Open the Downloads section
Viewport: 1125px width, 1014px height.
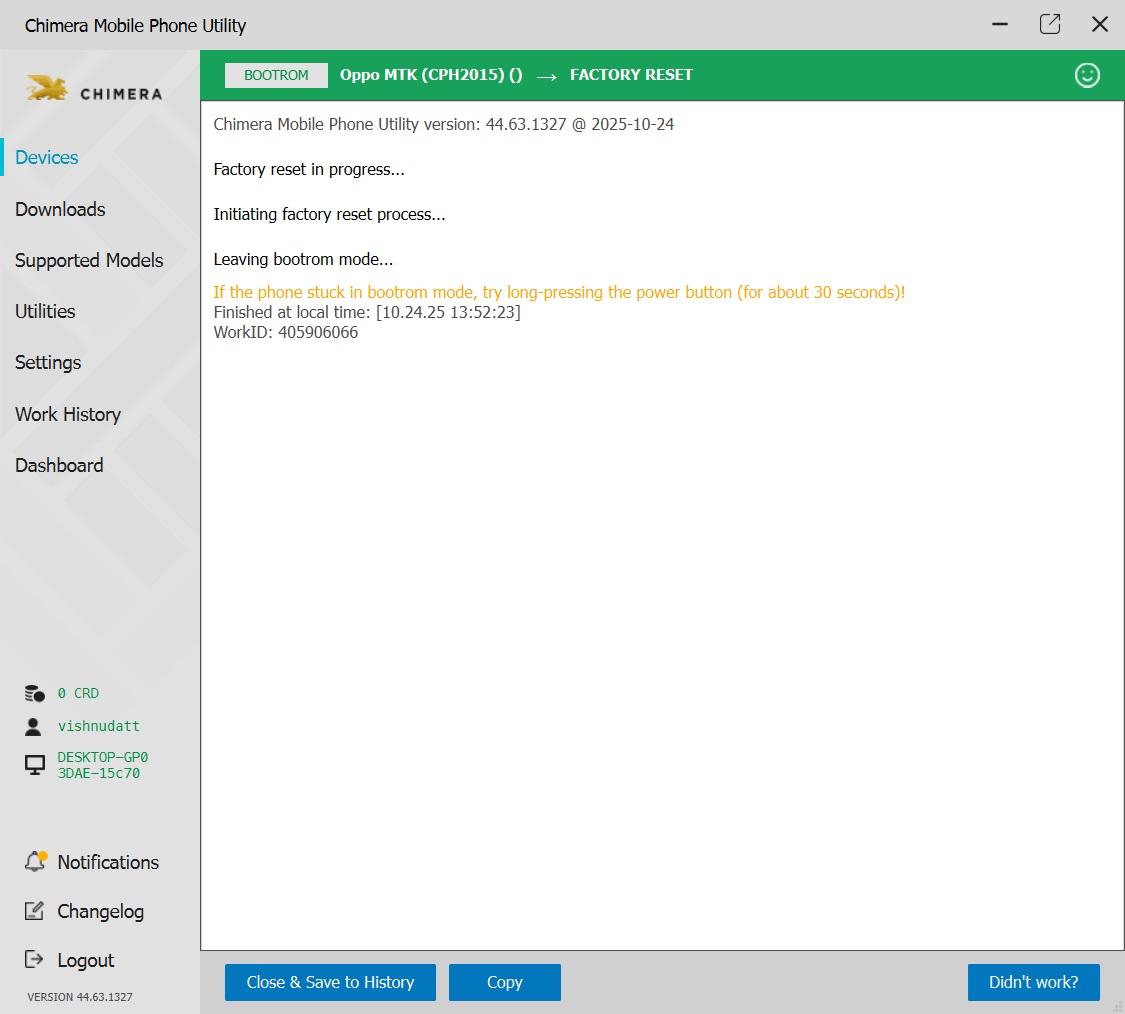[x=60, y=209]
